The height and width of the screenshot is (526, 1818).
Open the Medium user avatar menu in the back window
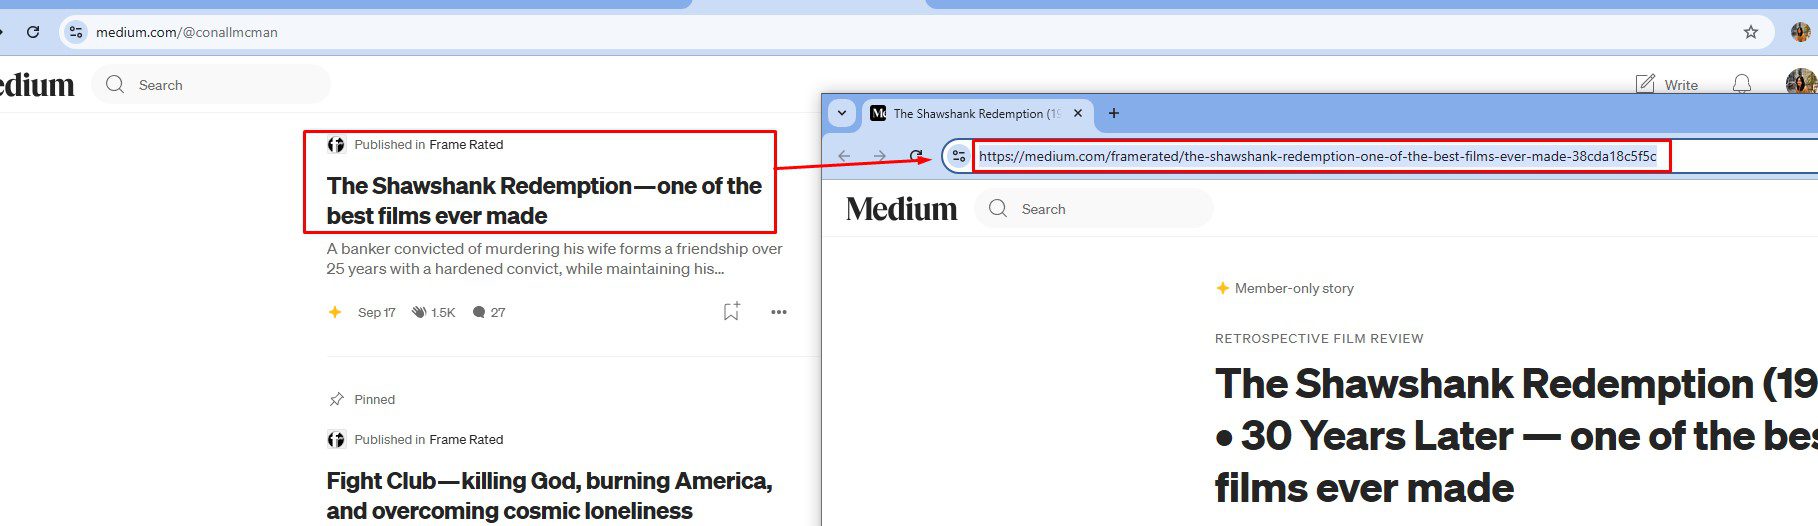pyautogui.click(x=1801, y=83)
